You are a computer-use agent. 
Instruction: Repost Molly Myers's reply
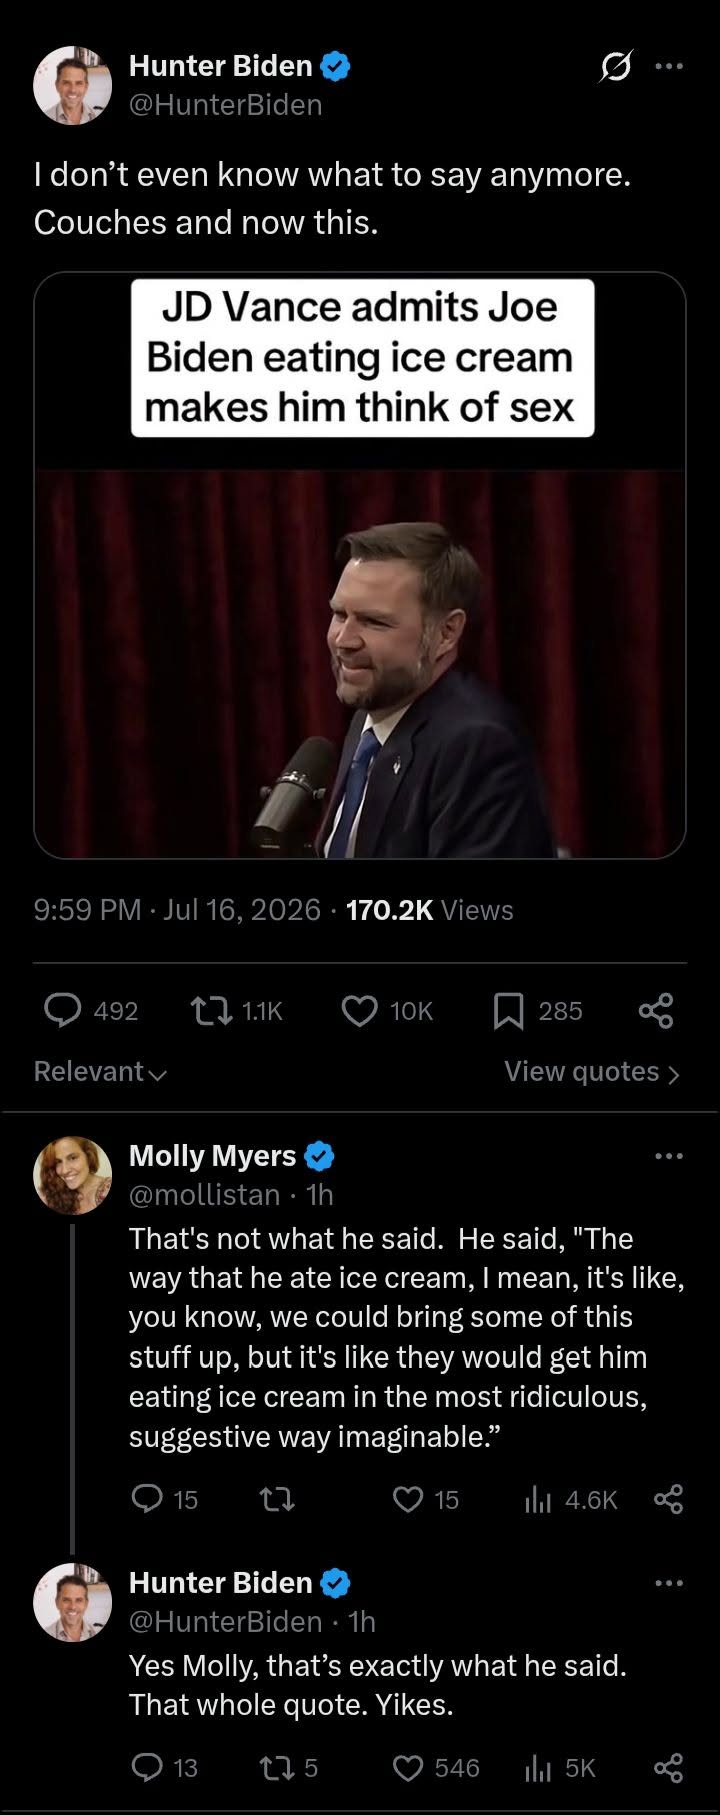tap(277, 1499)
